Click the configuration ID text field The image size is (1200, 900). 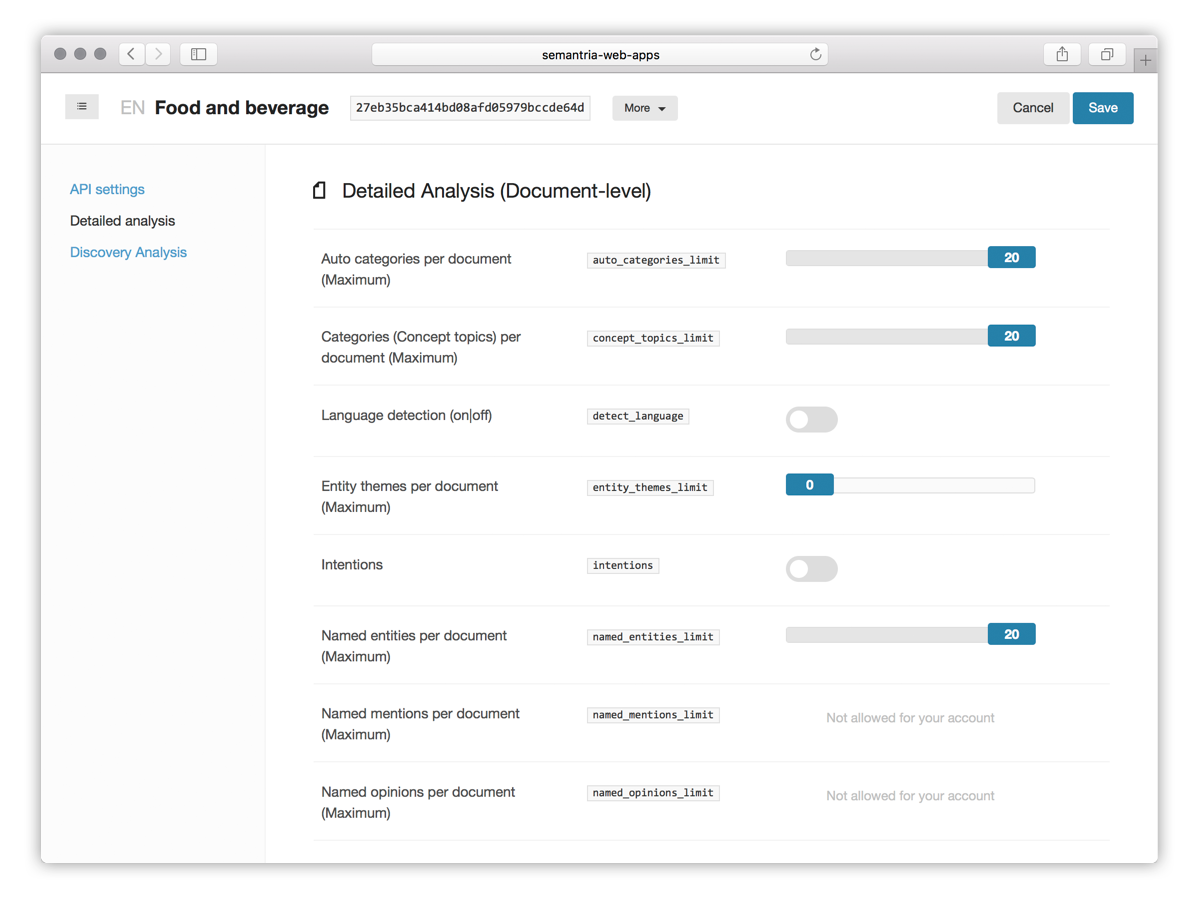(470, 108)
